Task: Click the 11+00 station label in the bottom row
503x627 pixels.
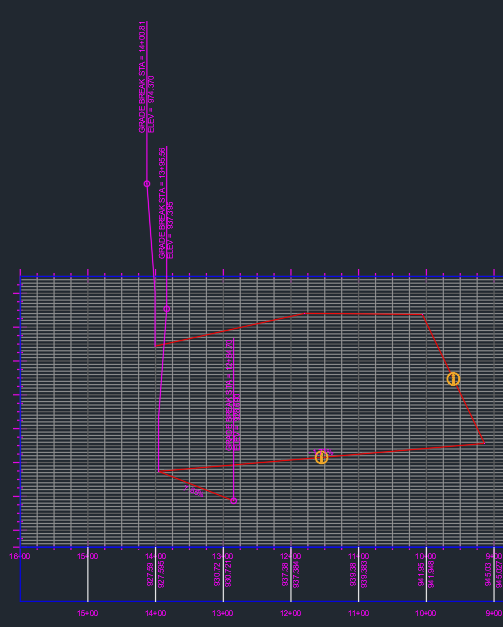Action: click(x=359, y=613)
